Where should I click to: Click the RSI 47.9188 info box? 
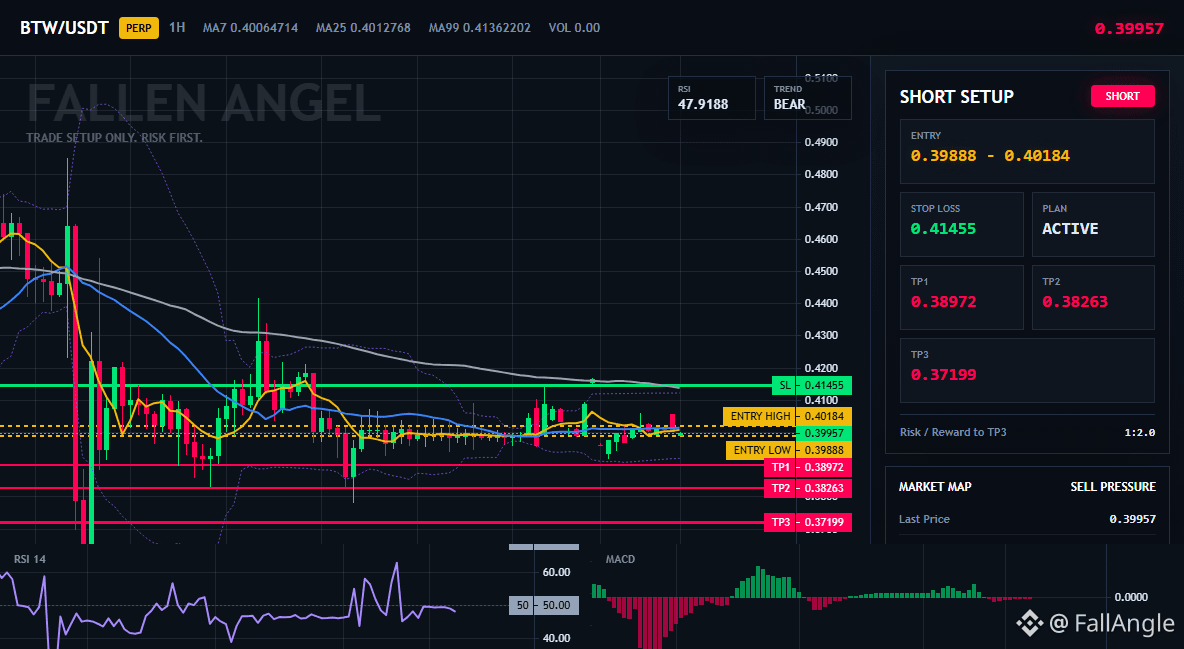tap(711, 97)
